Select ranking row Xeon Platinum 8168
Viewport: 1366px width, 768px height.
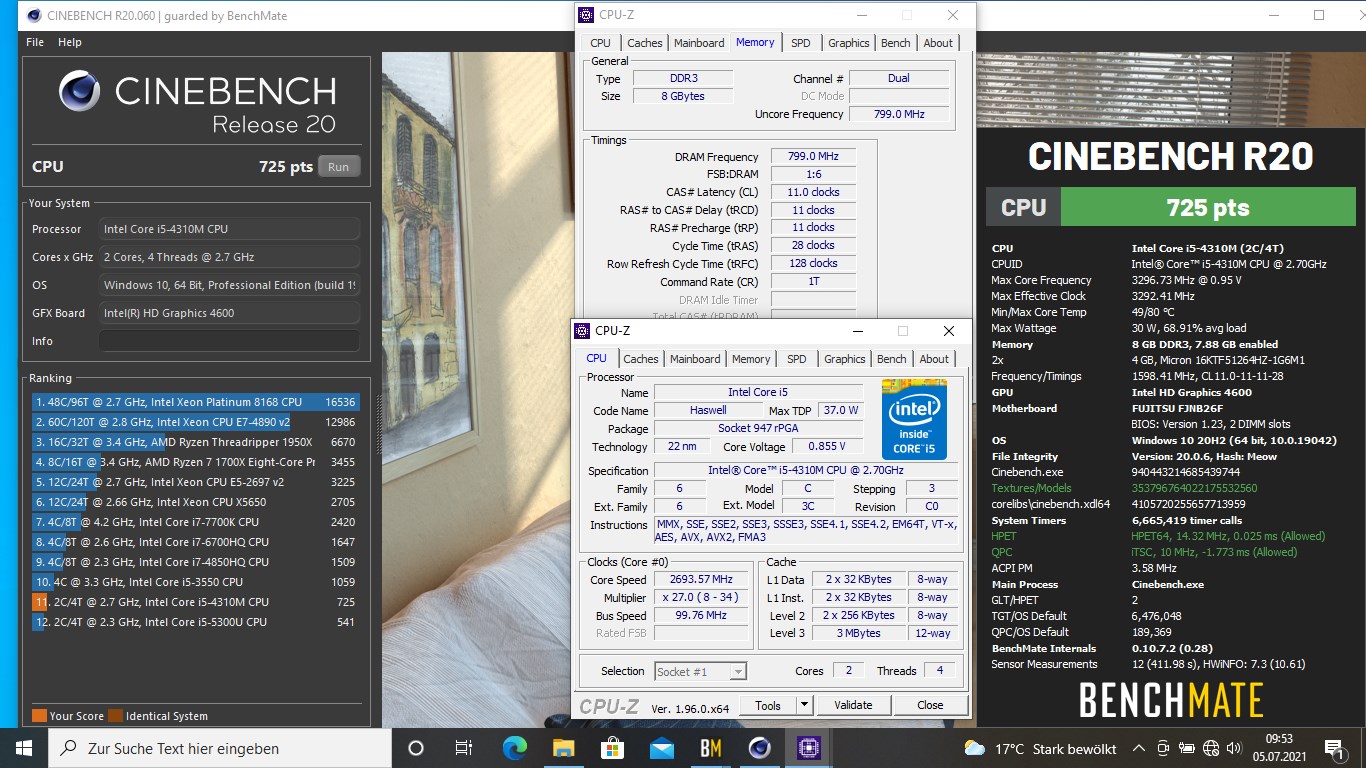coord(194,402)
